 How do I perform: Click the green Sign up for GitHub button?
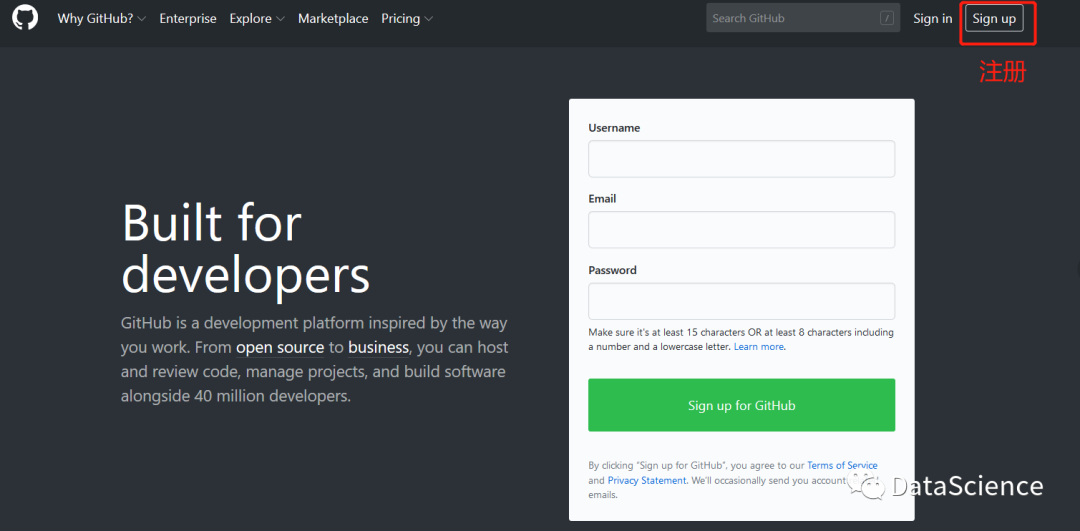pos(741,405)
